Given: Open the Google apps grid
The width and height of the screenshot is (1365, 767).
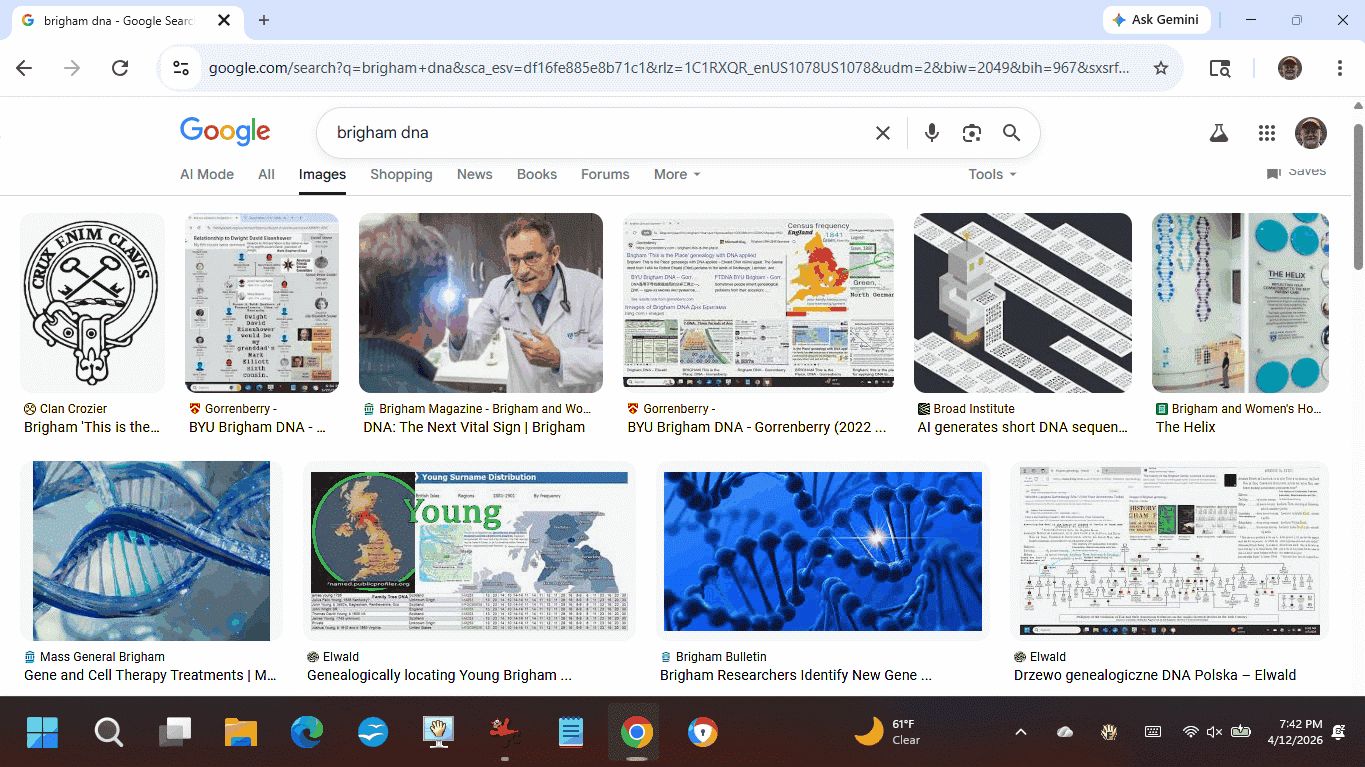Looking at the screenshot, I should (1266, 133).
